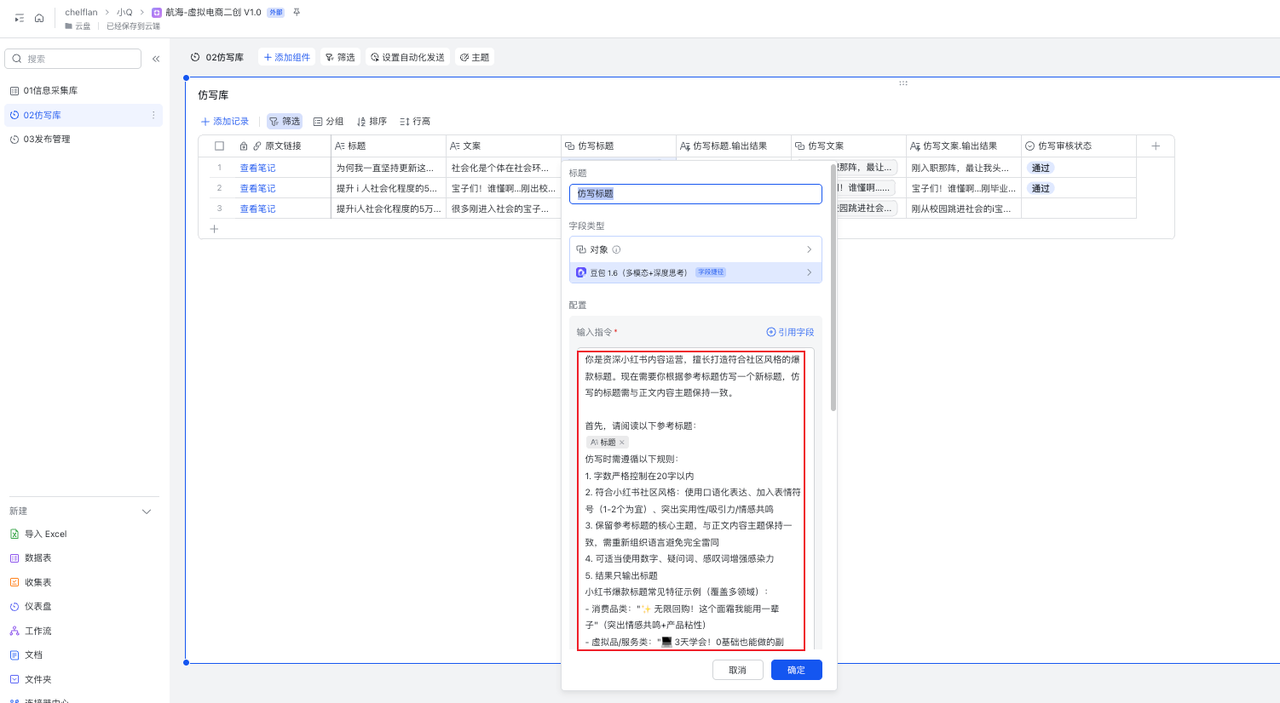Open 查看笔记 link in row 1

pos(257,168)
